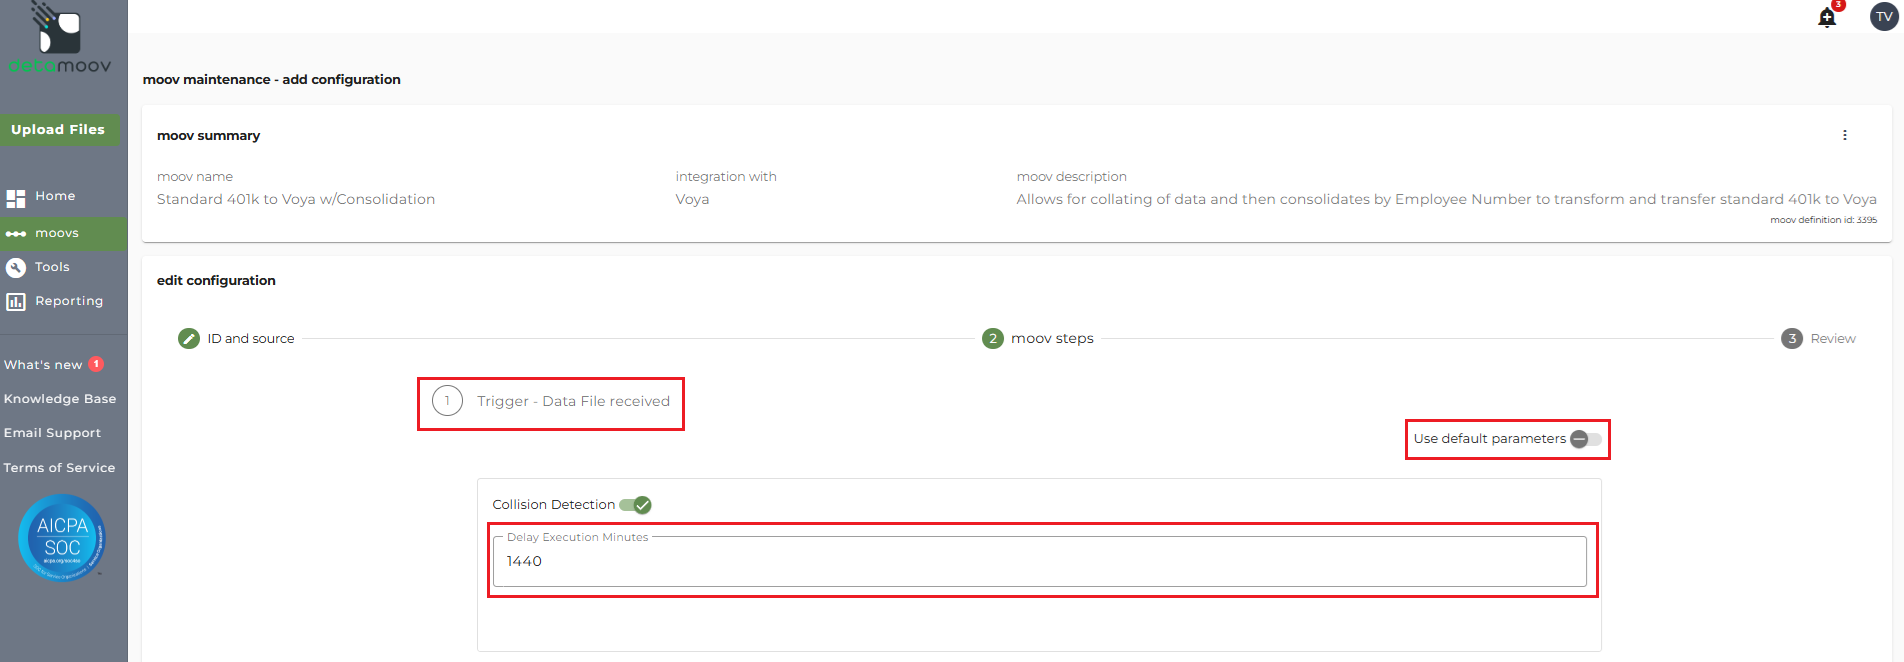Open the moov summary three-dot menu
This screenshot has width=1904, height=662.
[x=1845, y=135]
